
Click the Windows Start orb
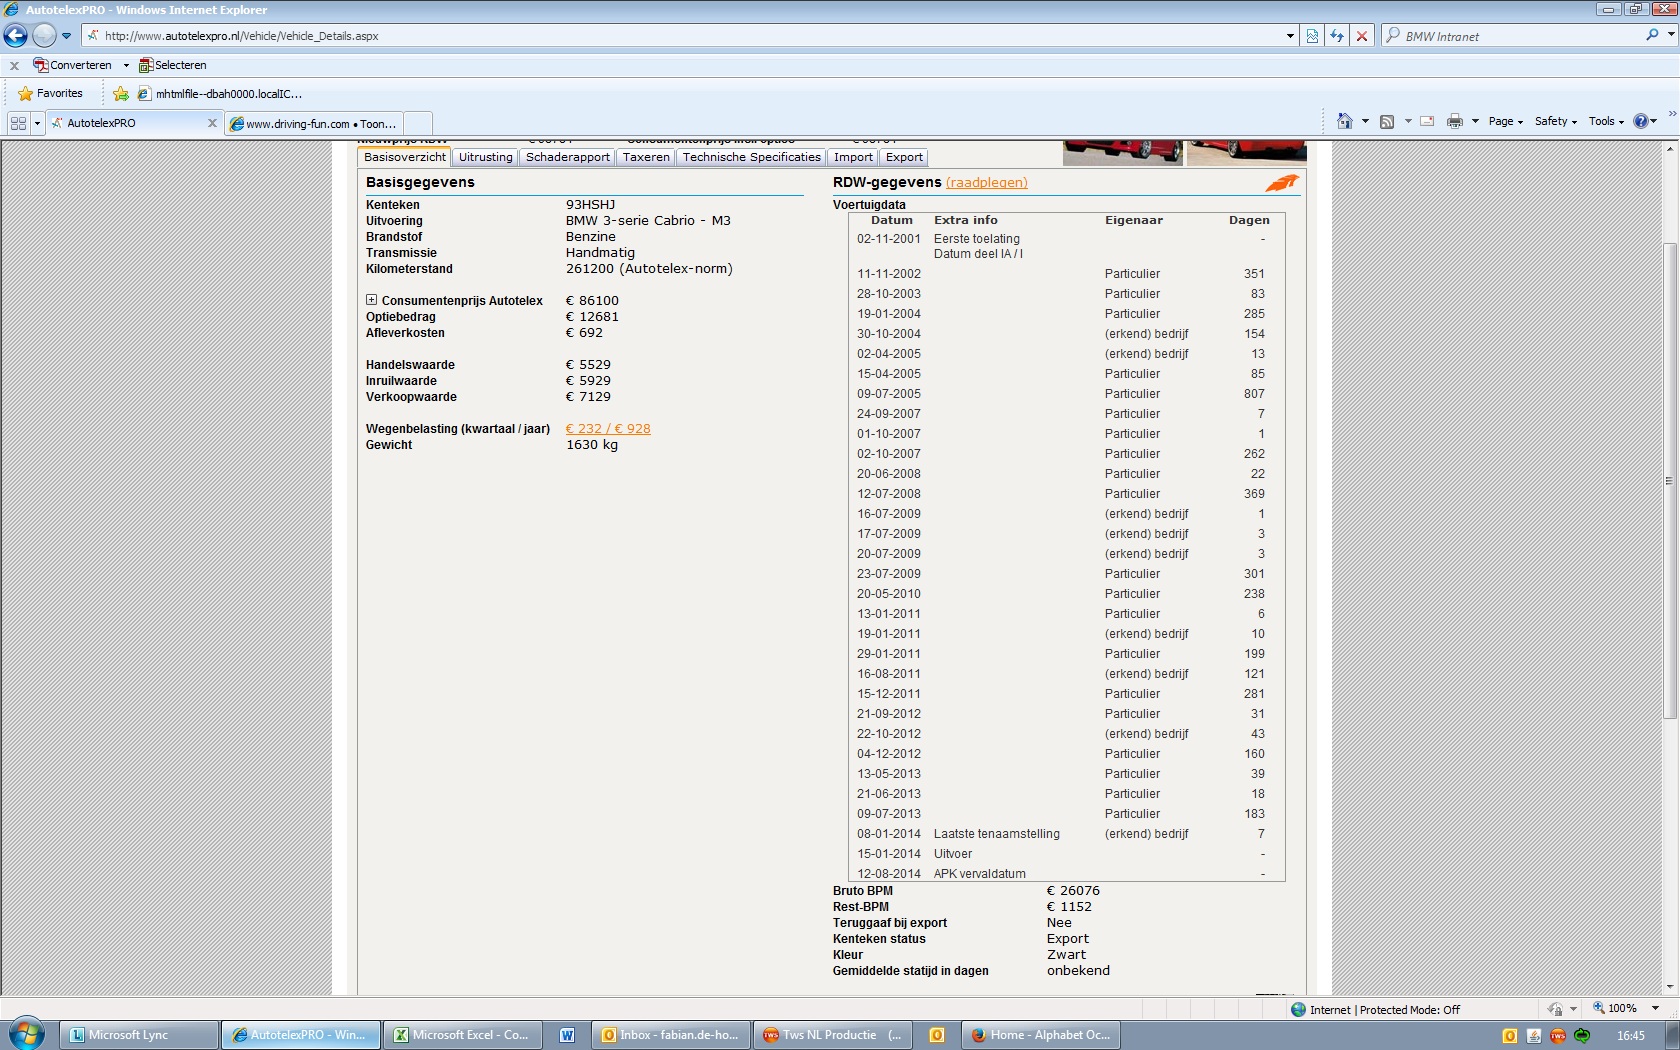(x=26, y=1034)
